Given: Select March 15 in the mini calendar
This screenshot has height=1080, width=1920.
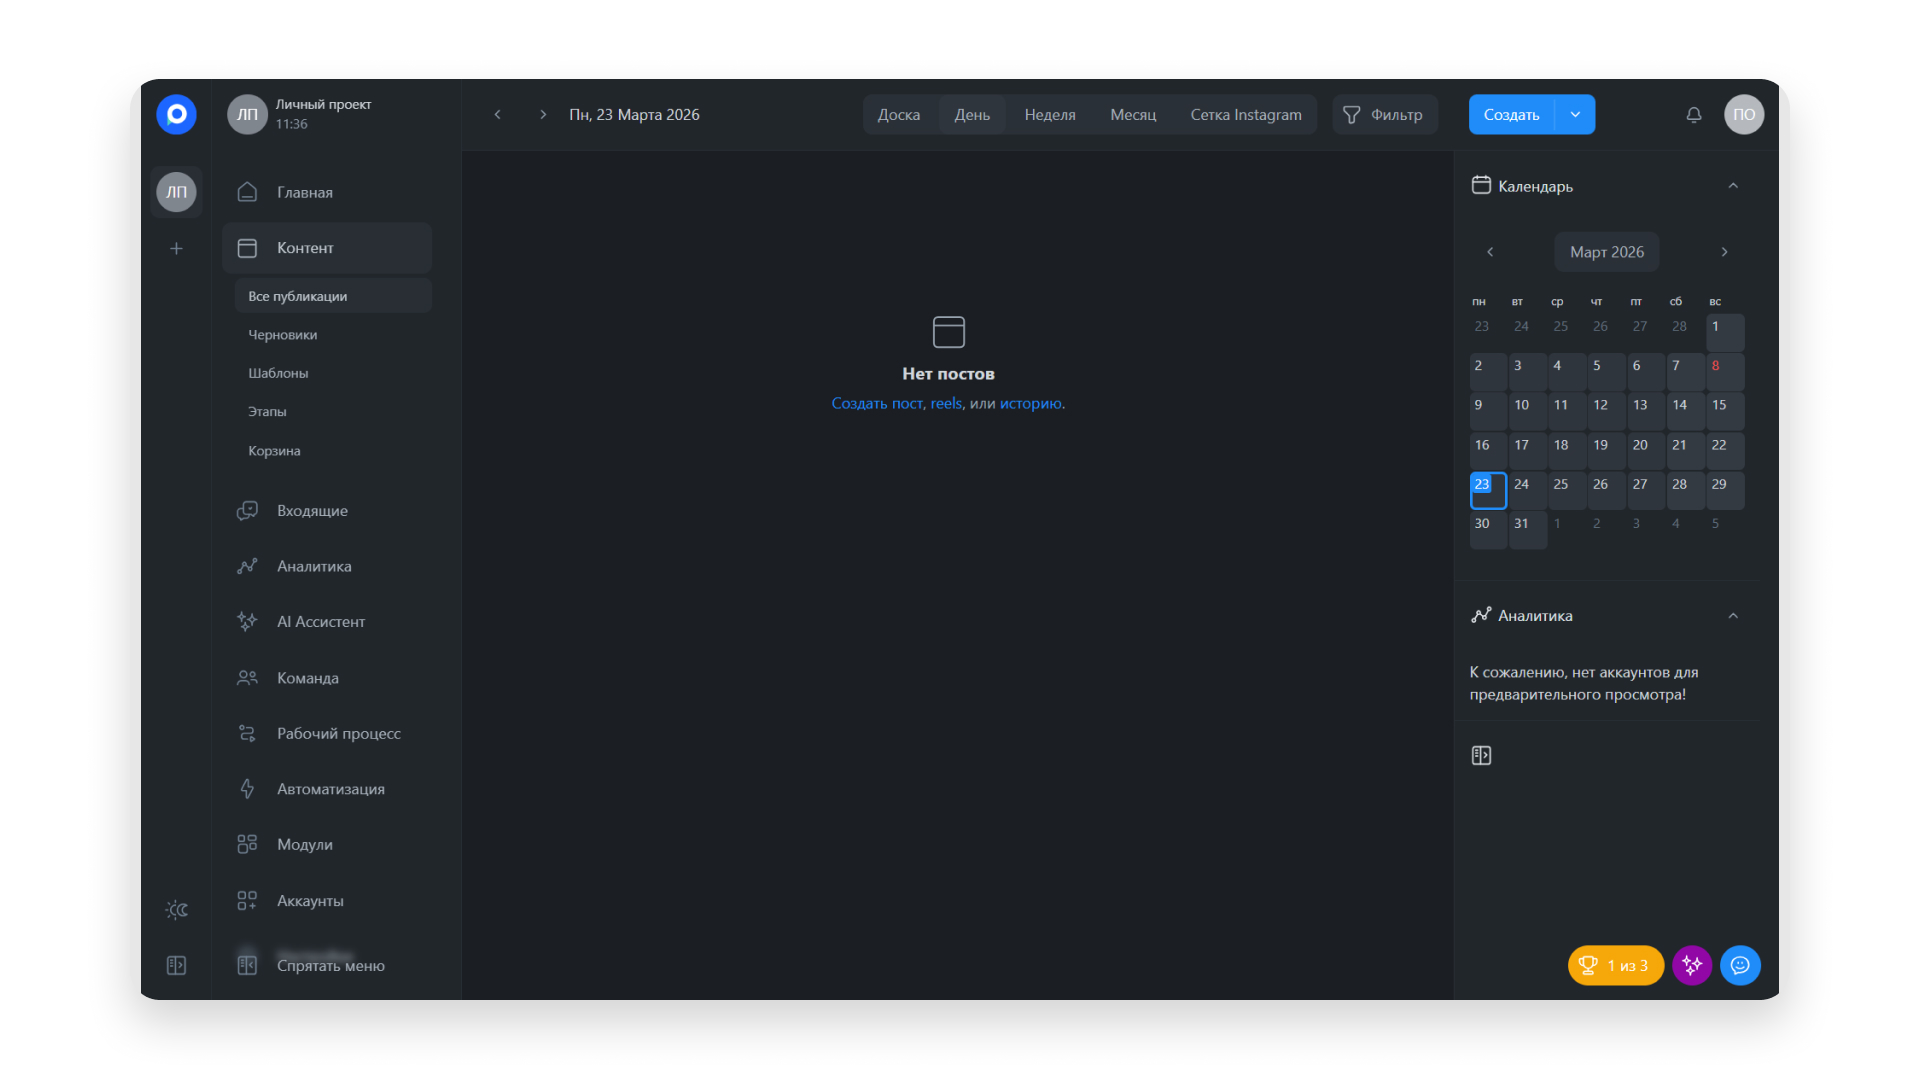Looking at the screenshot, I should click(x=1724, y=411).
